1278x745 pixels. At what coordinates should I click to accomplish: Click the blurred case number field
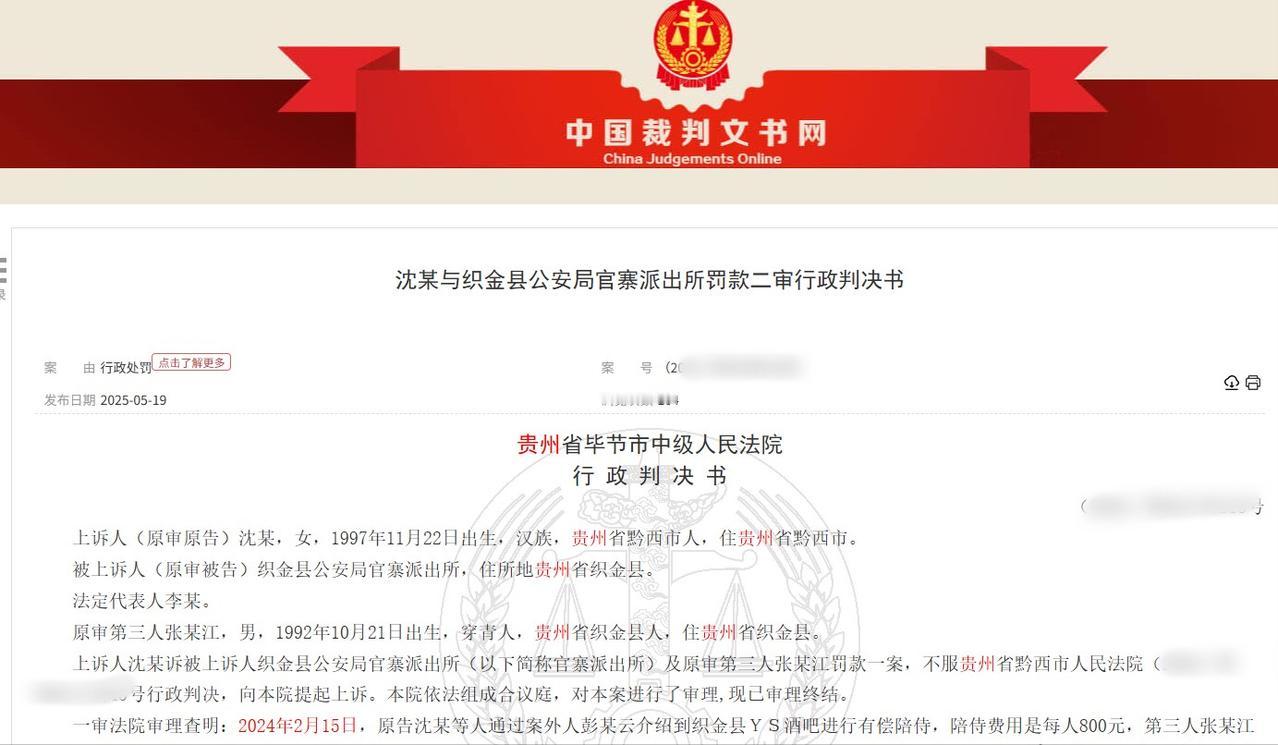733,367
